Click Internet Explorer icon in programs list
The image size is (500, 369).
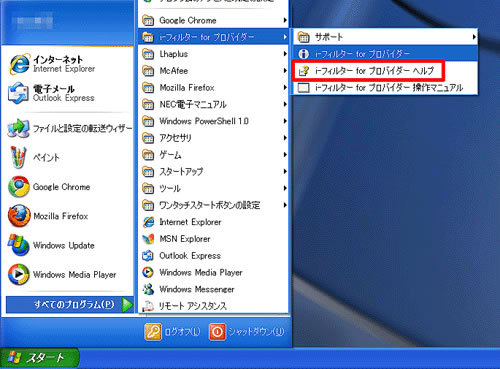148,222
